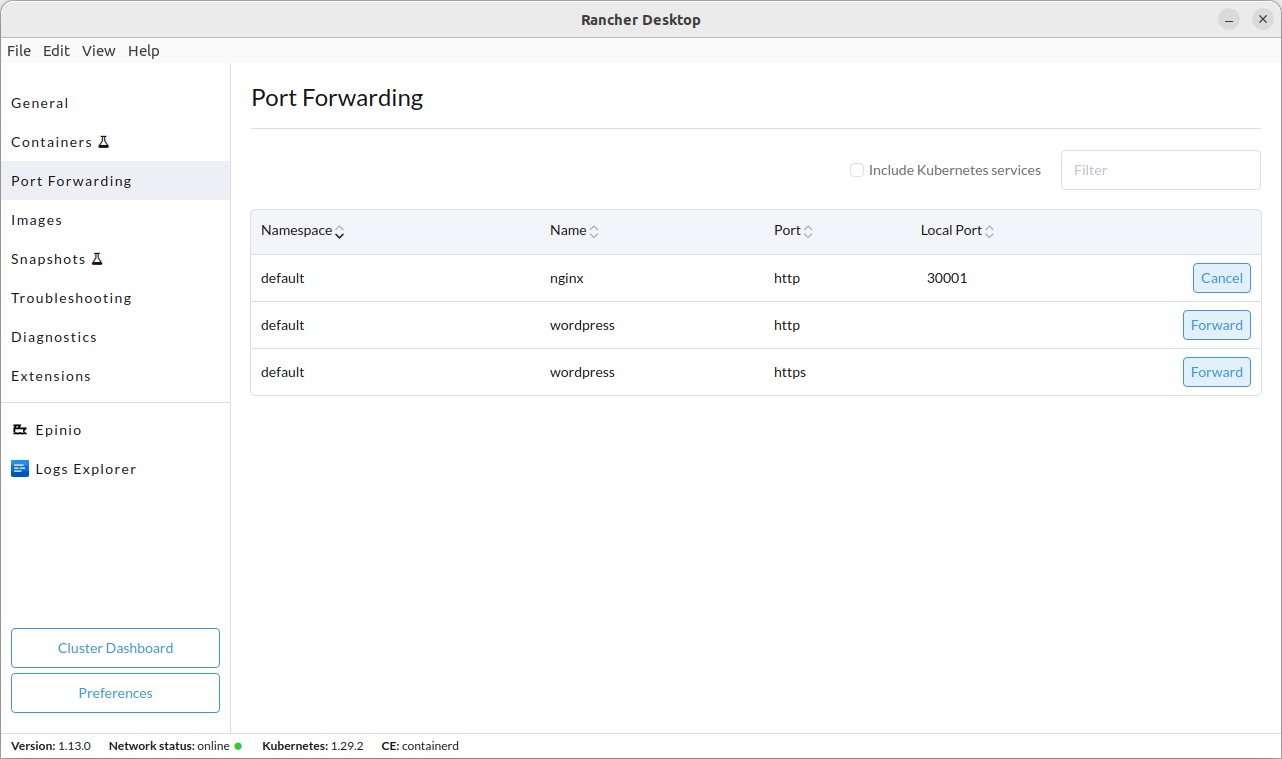Viewport: 1282px width, 759px height.
Task: Focus the Filter input field
Action: (x=1161, y=170)
